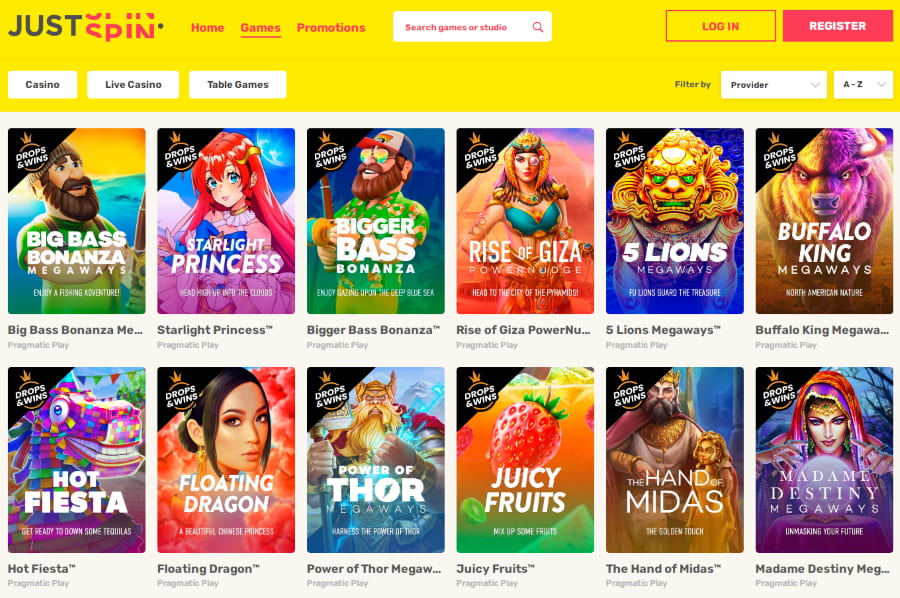Click Drops & Wins badge on Juicy Fruits
900x598 pixels.
[x=478, y=392]
